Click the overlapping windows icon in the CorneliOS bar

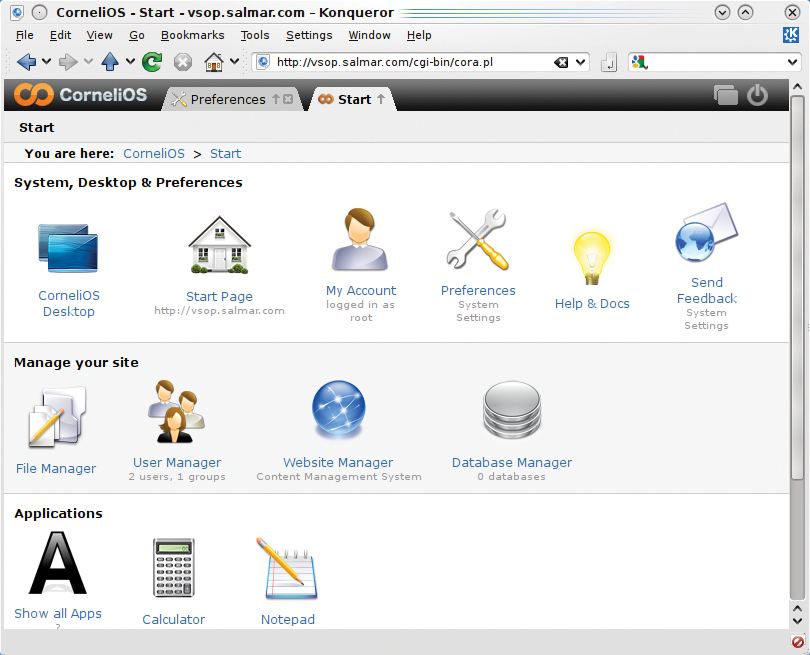click(726, 96)
